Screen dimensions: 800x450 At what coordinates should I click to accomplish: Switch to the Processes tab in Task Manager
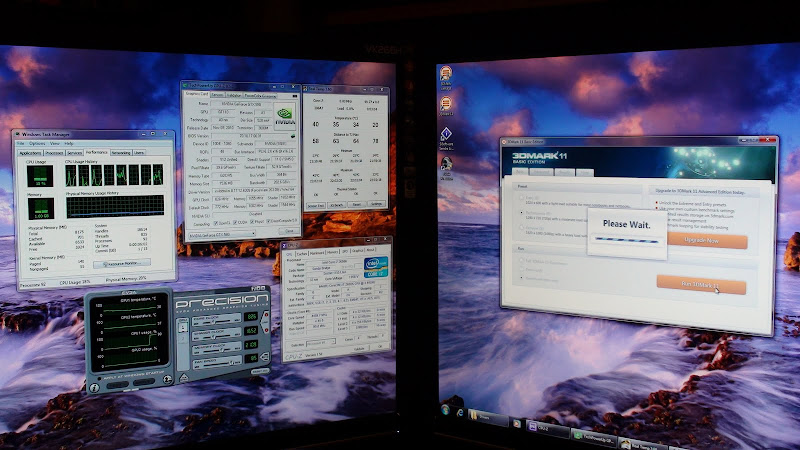coord(54,153)
